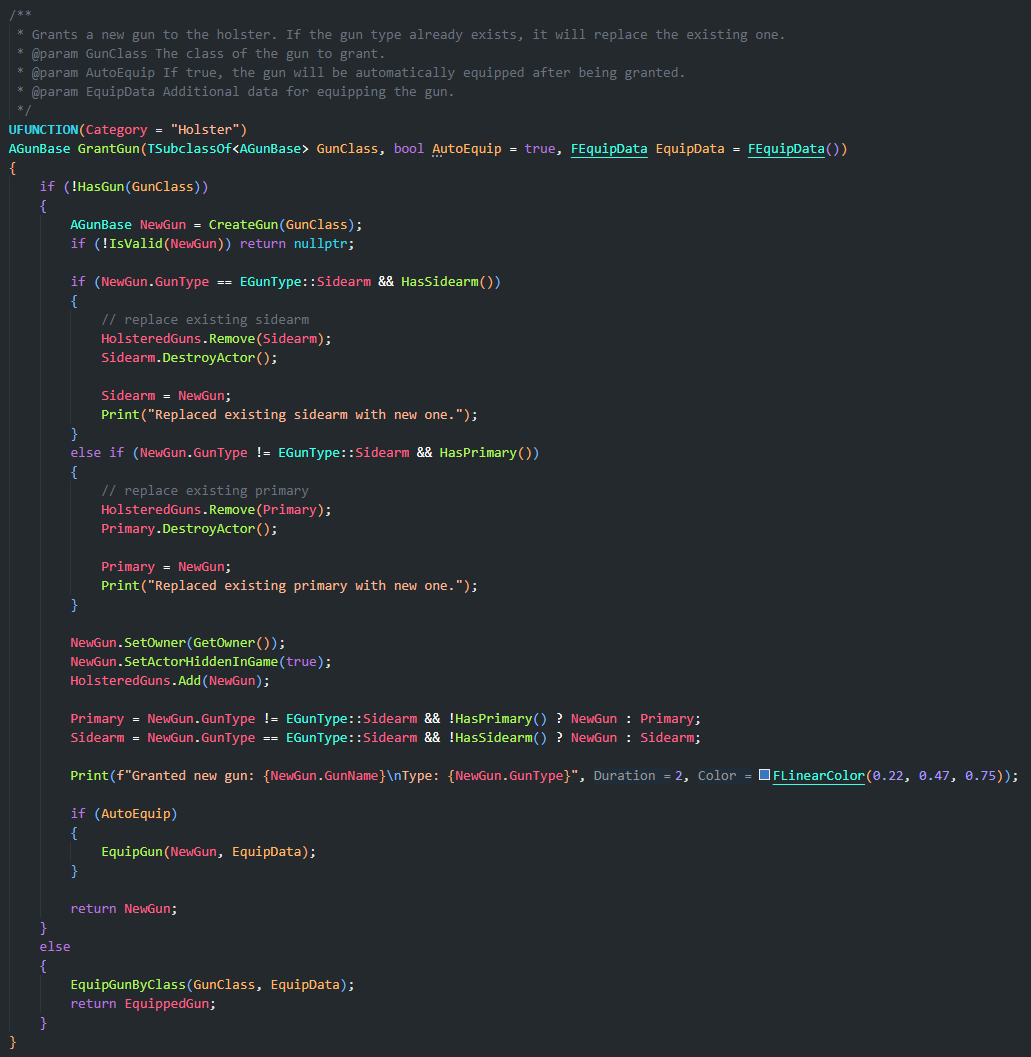Screen dimensions: 1031x1057
Task: Click the FEquipData parameter type before EquipData
Action: coord(609,148)
